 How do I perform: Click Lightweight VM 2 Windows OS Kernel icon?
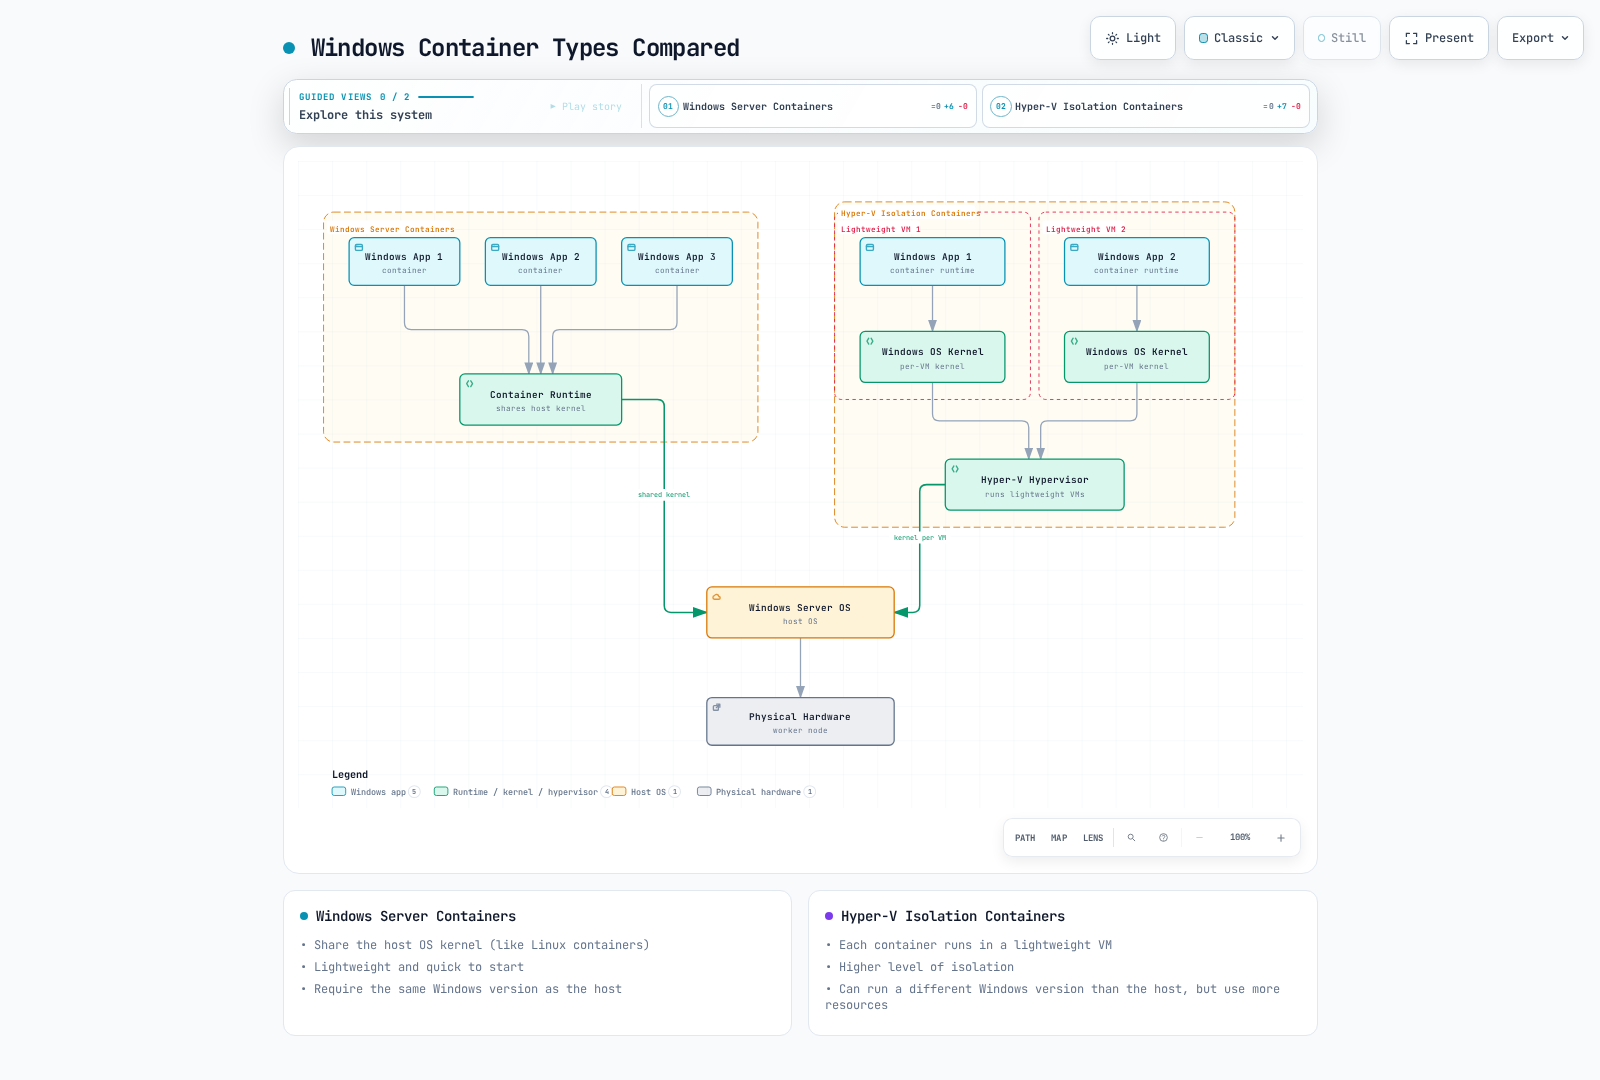[x=1074, y=341]
